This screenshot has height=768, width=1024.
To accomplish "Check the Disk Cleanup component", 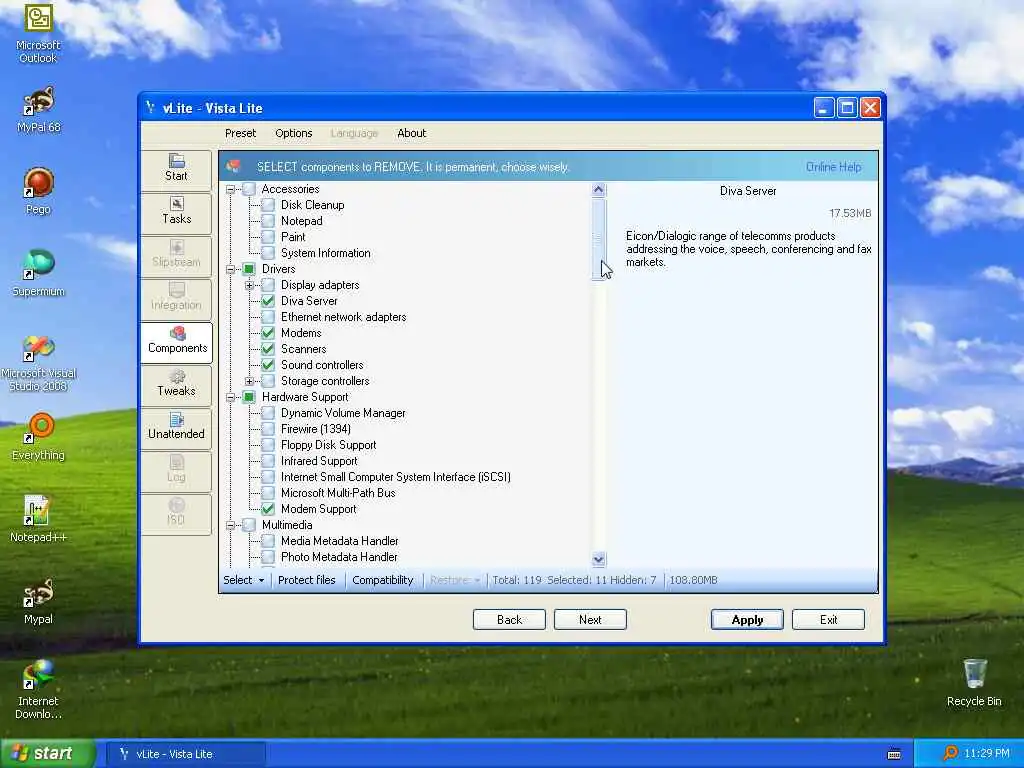I will pyautogui.click(x=268, y=205).
